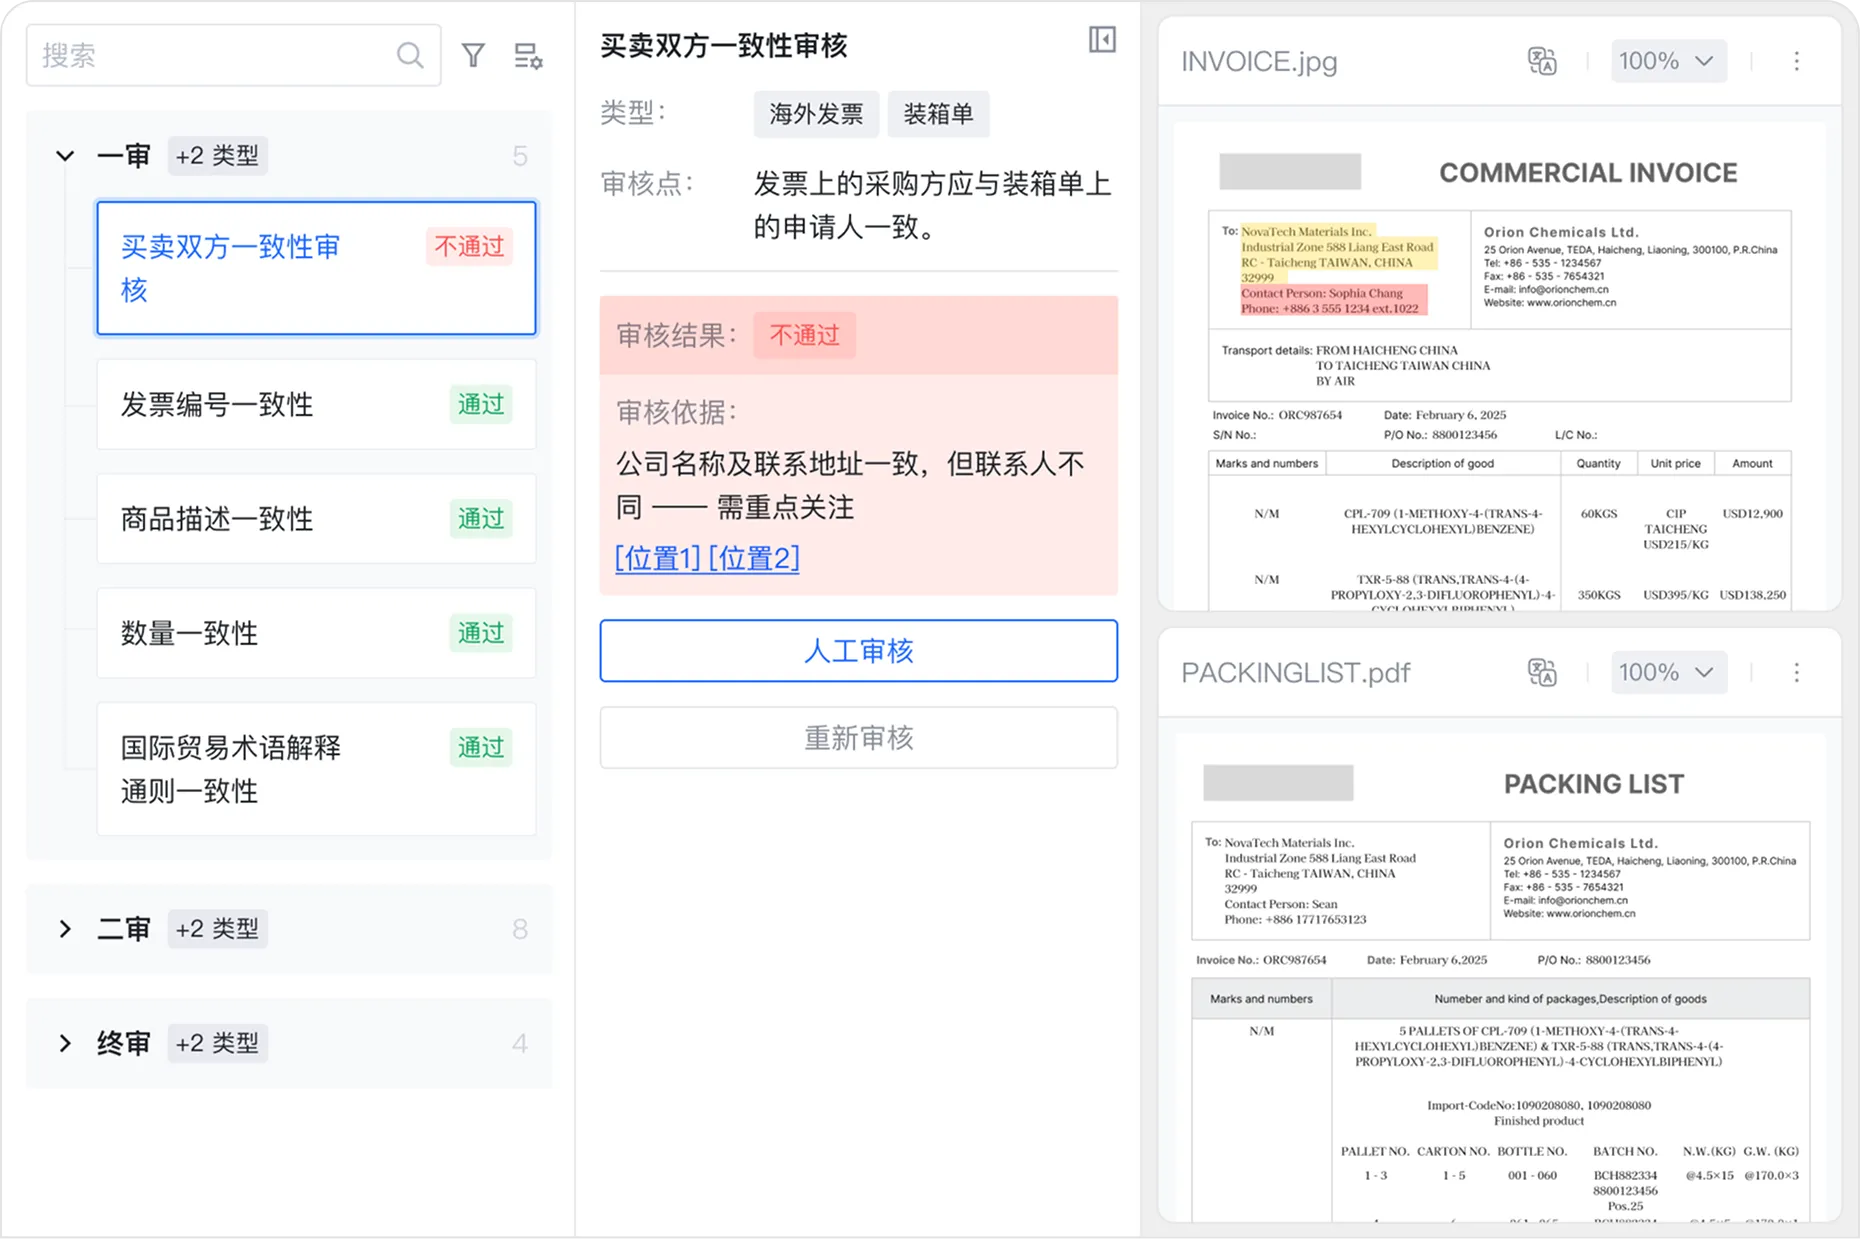Select the 发票编号一致性 review item
This screenshot has height=1239, width=1860.
316,404
